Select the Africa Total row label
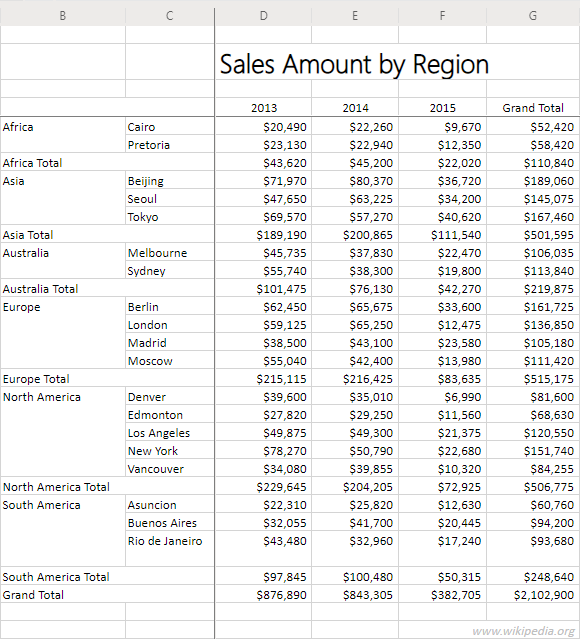Viewport: 580px width, 639px height. [x=32, y=163]
